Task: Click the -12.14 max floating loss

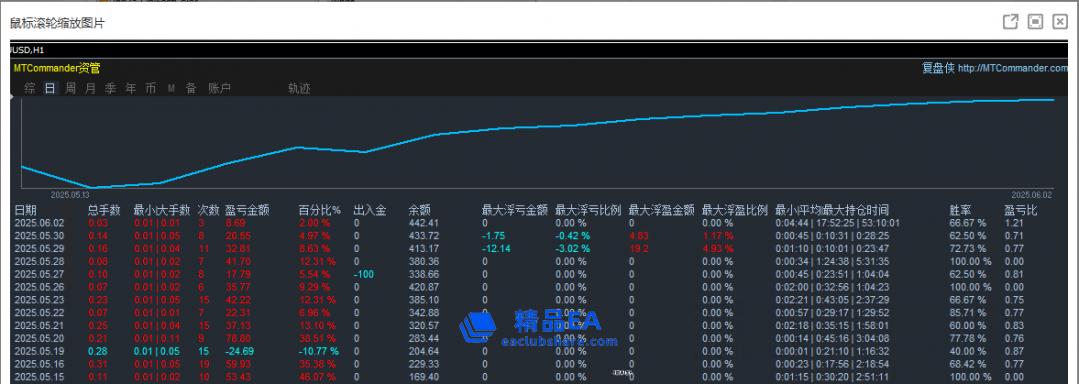Action: [495, 248]
